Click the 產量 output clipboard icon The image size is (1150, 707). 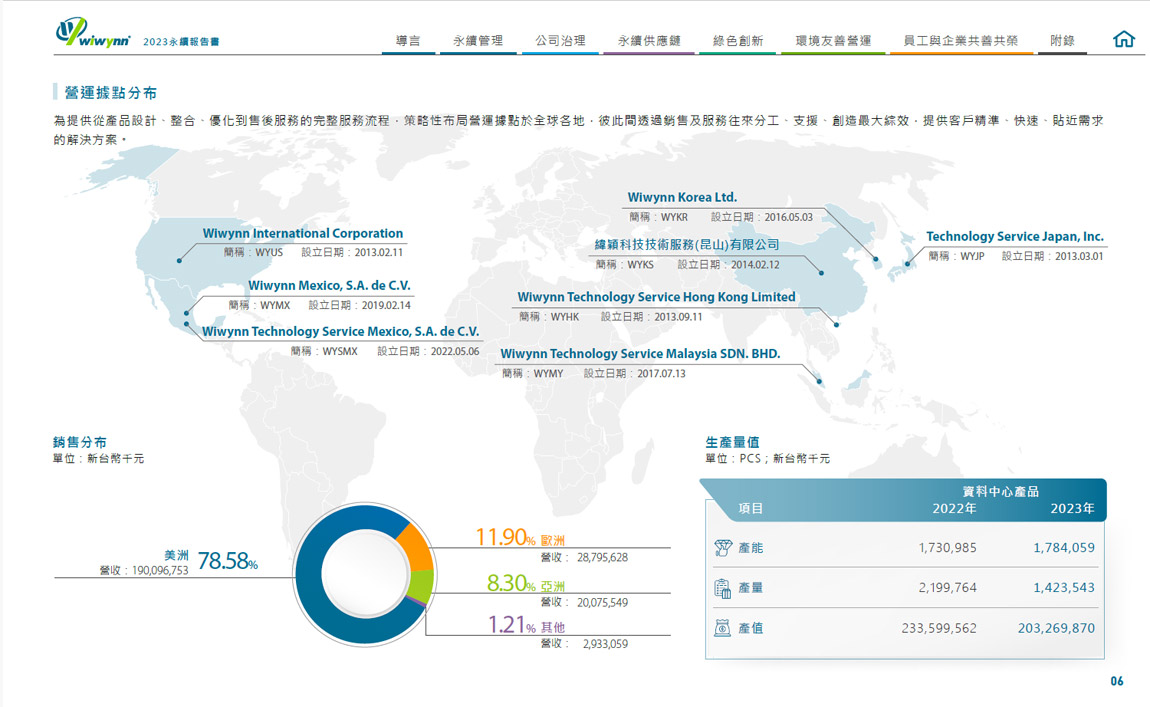point(723,588)
